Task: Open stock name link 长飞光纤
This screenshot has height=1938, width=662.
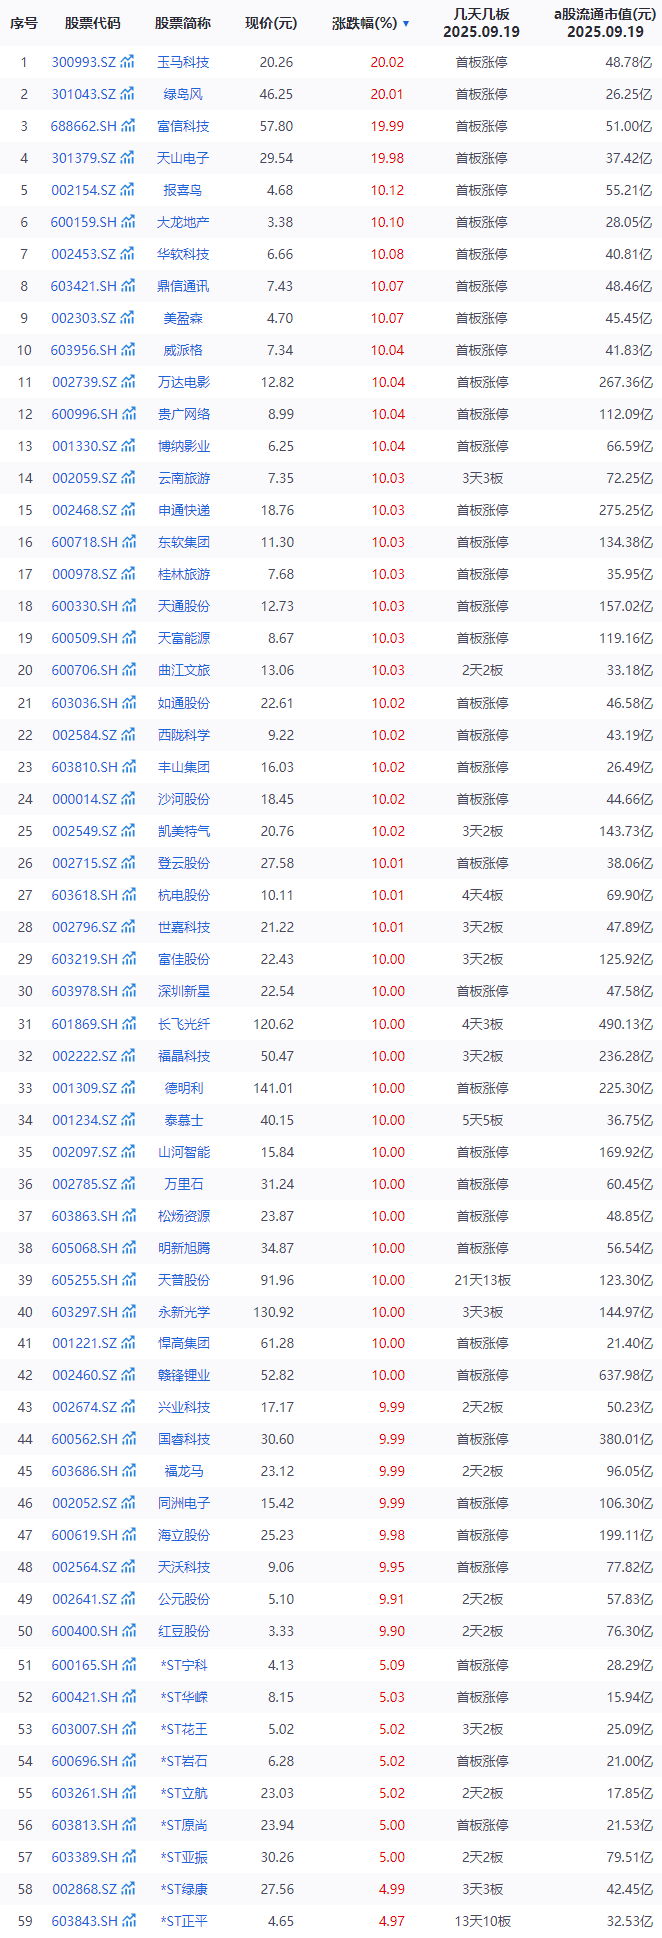Action: [x=184, y=1024]
